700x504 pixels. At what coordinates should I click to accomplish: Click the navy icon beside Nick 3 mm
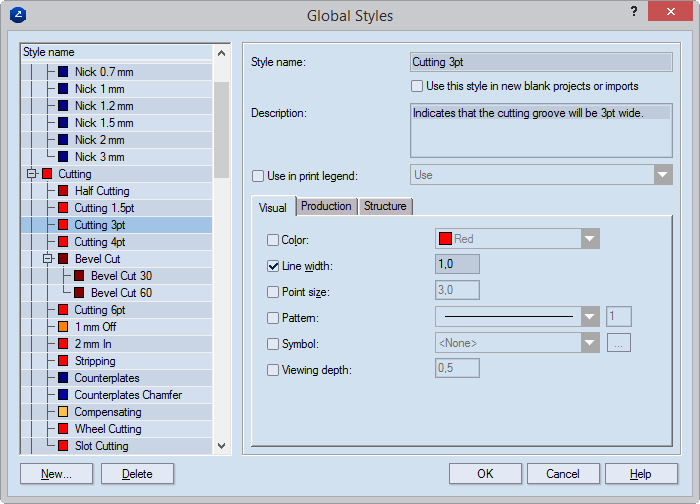click(x=63, y=157)
